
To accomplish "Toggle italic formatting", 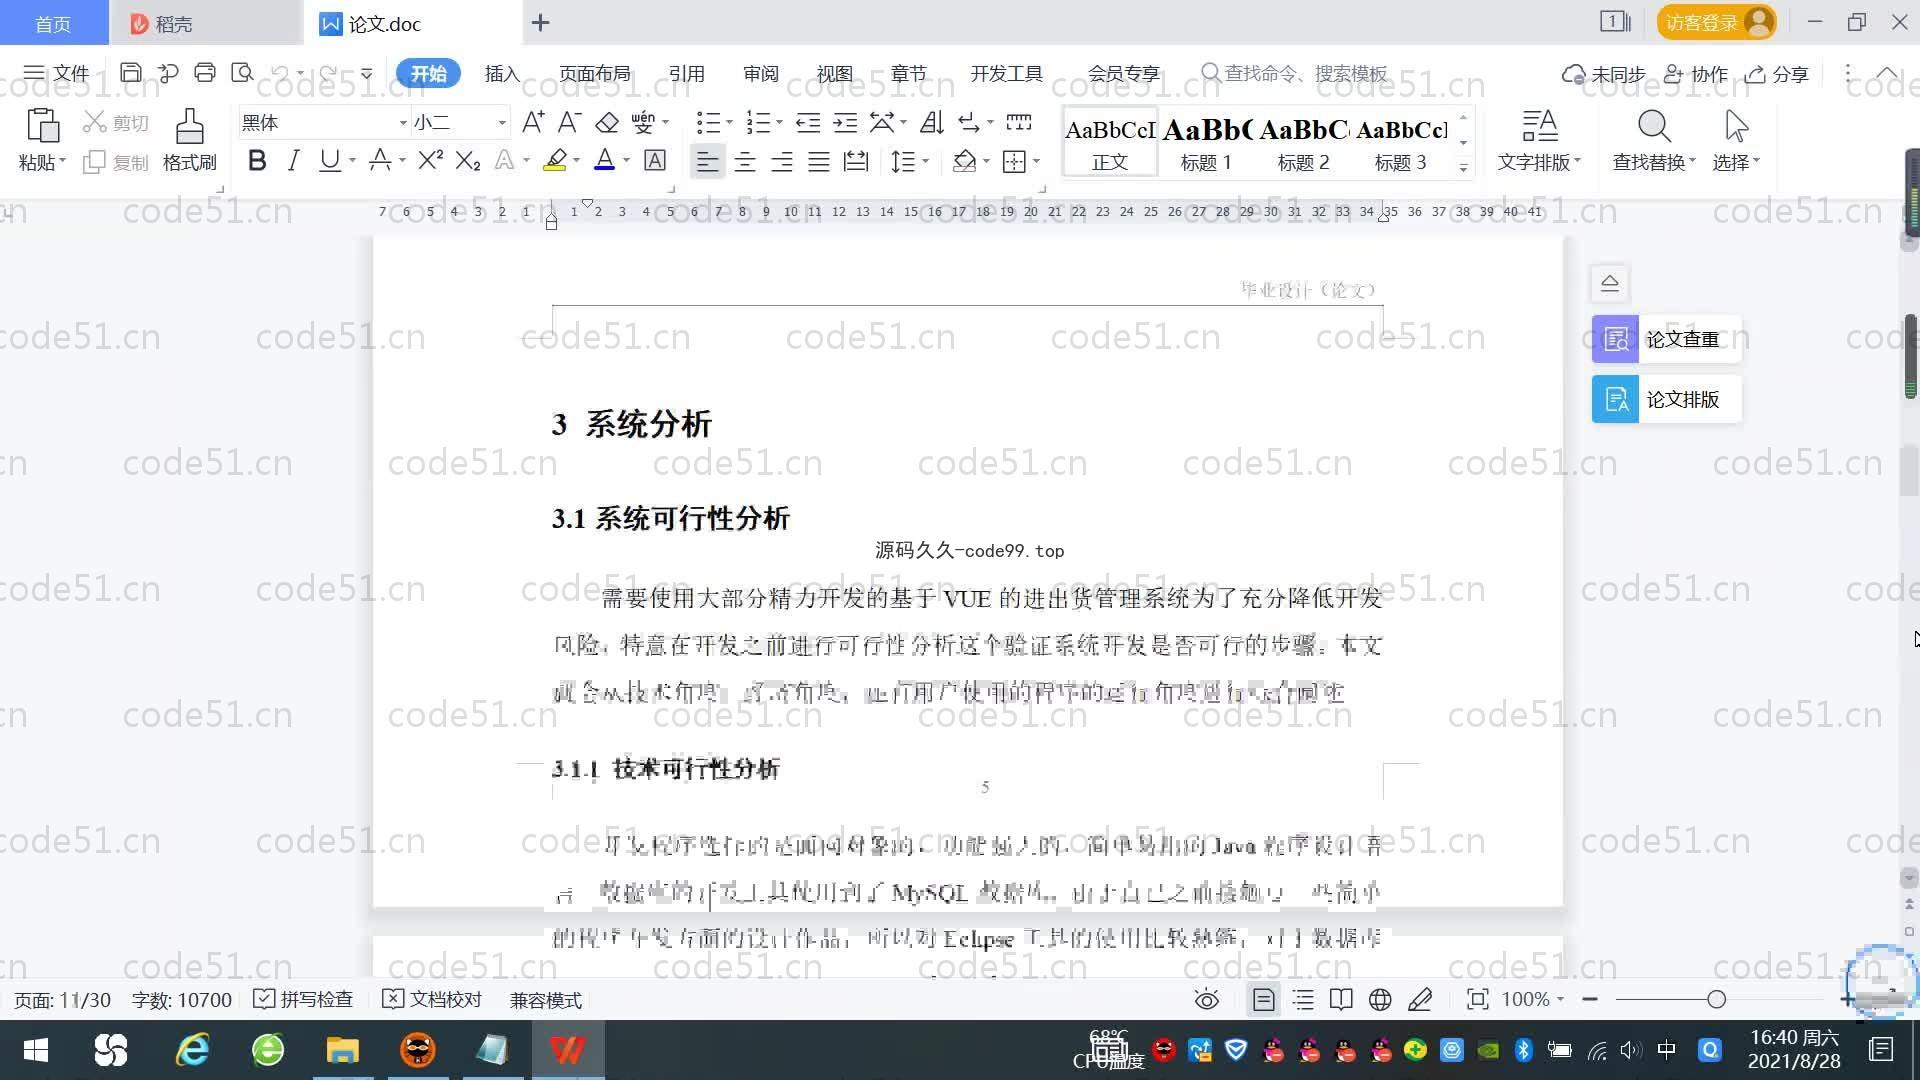I will [293, 160].
